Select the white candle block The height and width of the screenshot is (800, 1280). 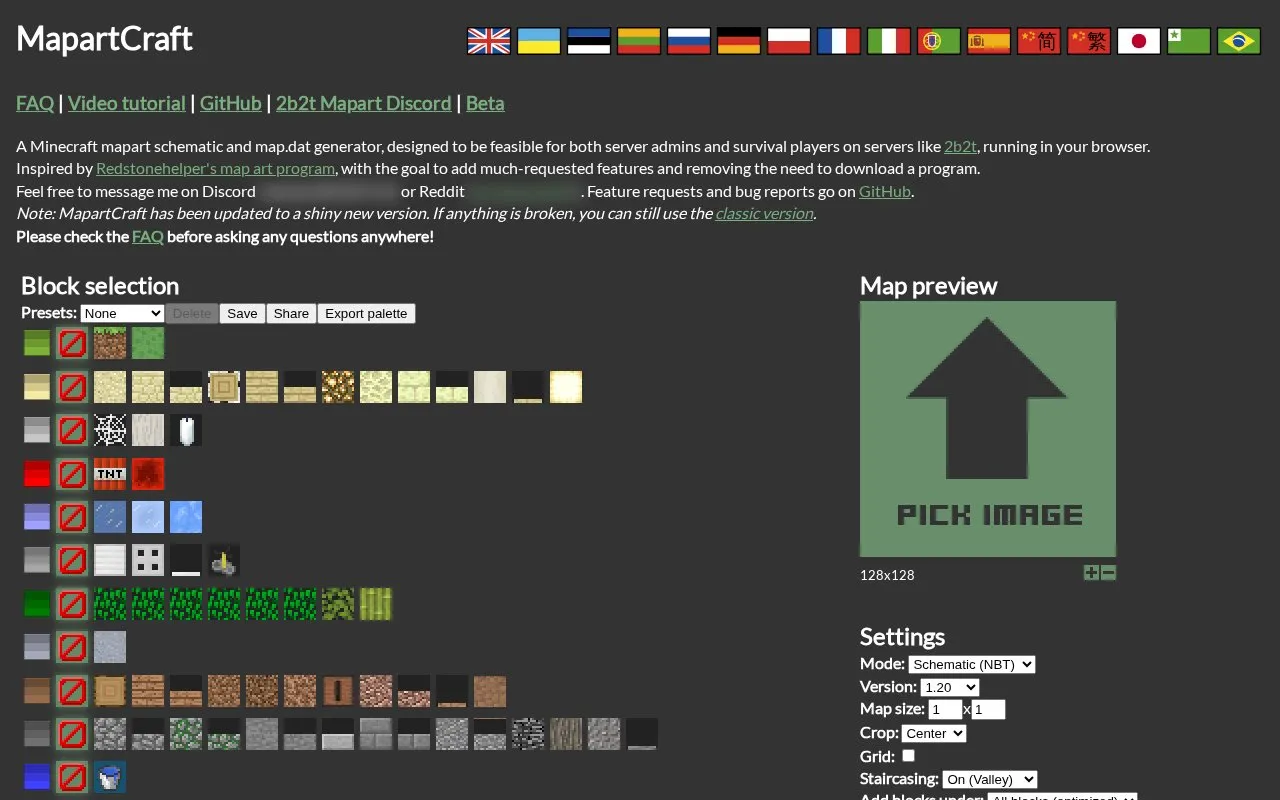pyautogui.click(x=186, y=430)
